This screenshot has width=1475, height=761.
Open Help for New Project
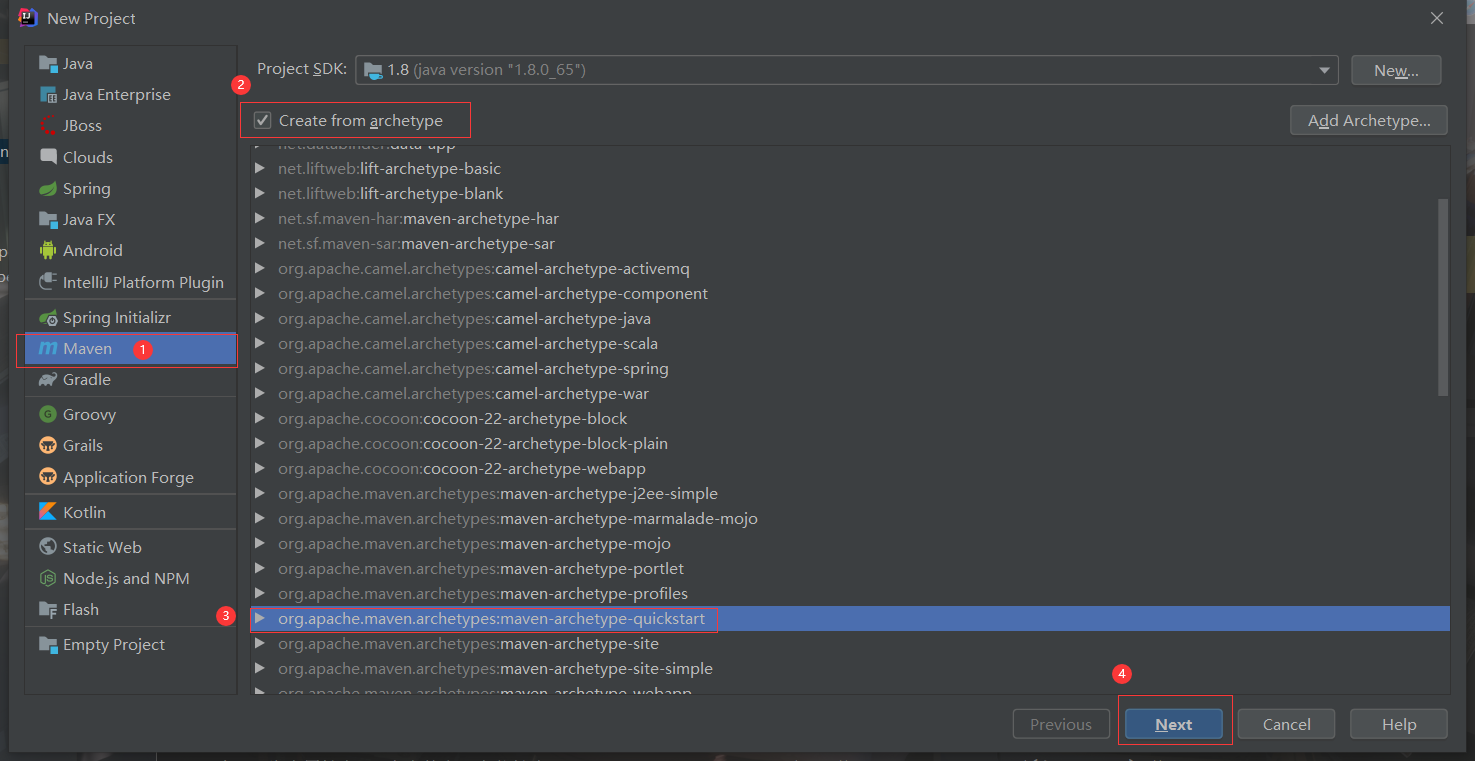tap(1398, 724)
